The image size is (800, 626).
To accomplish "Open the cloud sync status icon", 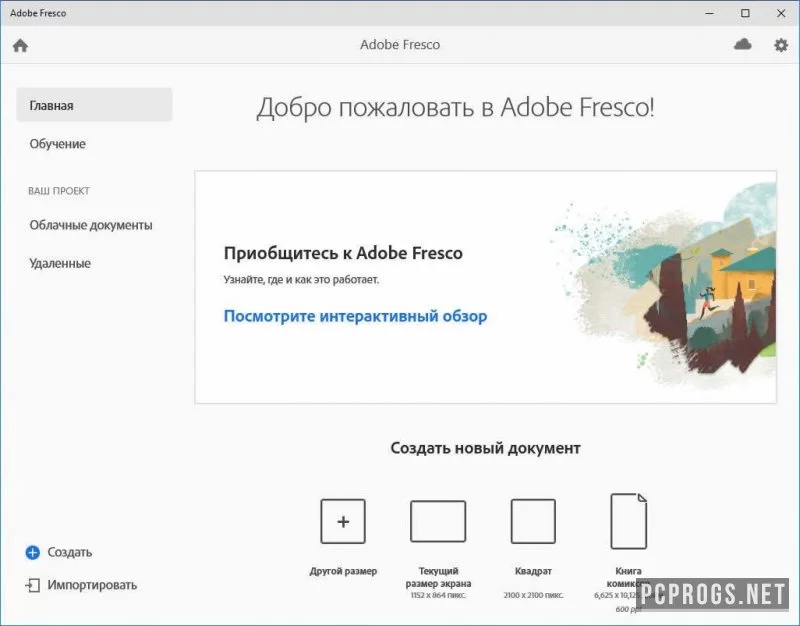I will 742,44.
